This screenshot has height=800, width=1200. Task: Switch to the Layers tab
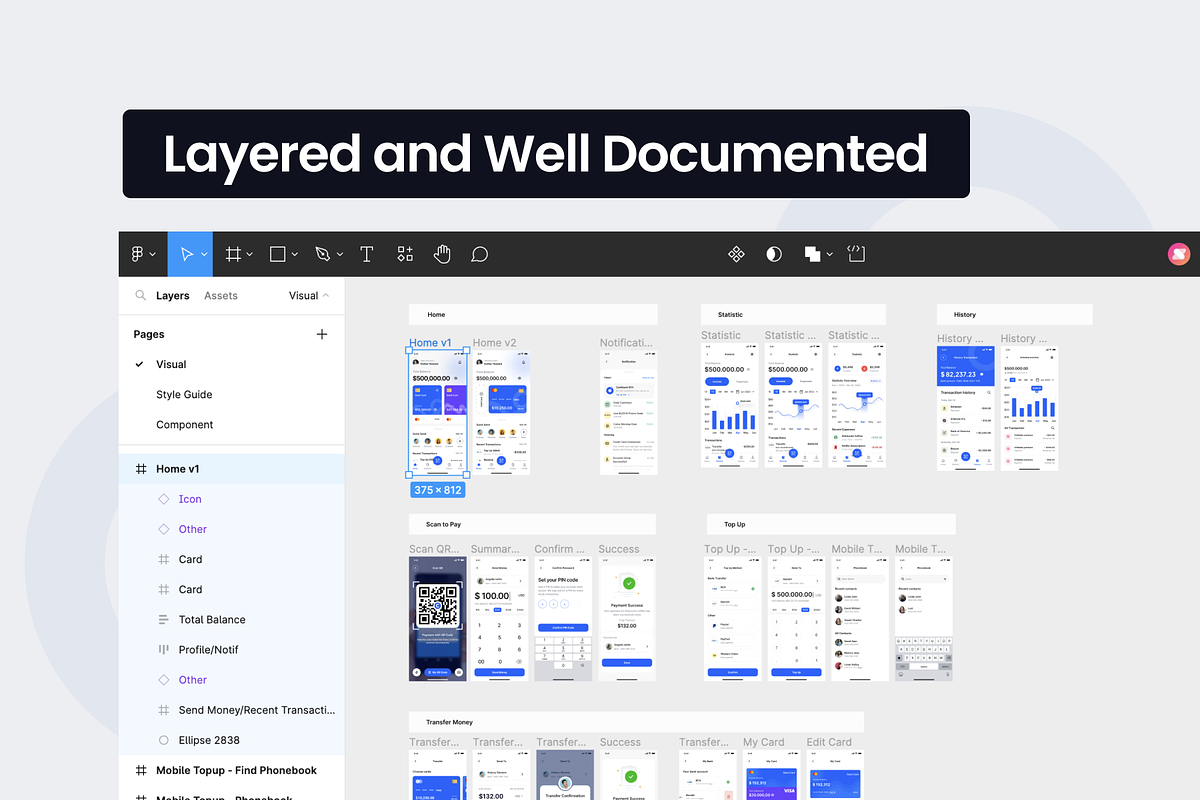(173, 295)
